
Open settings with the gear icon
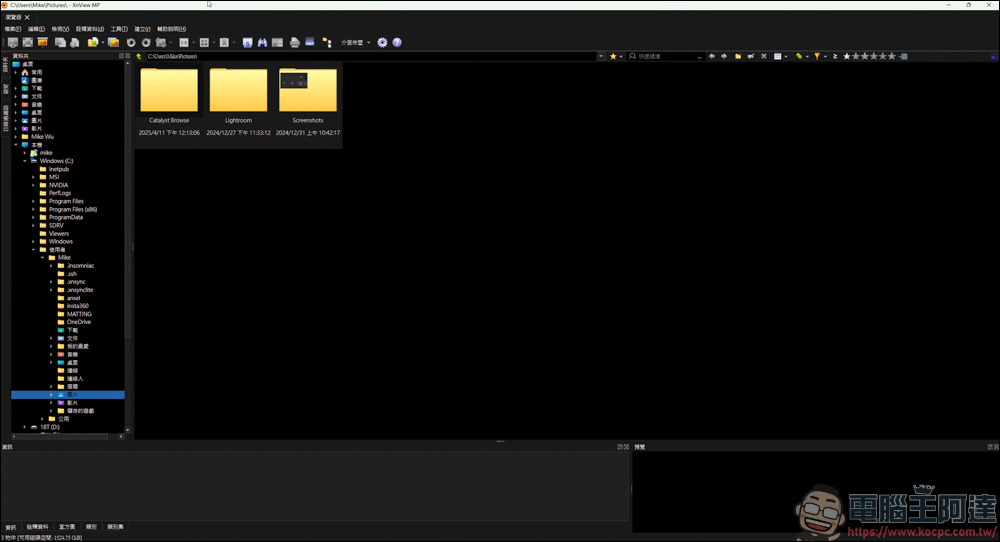coord(382,43)
